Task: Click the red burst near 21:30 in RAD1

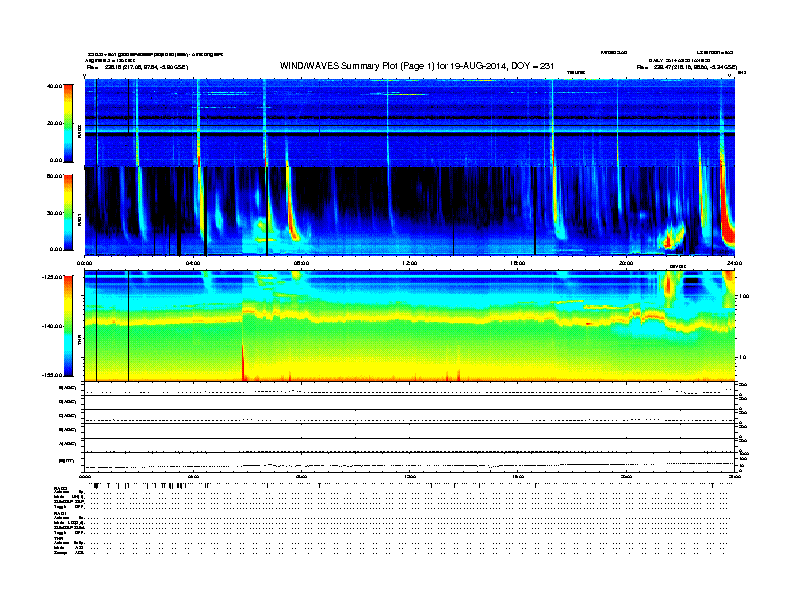Action: pyautogui.click(x=668, y=241)
